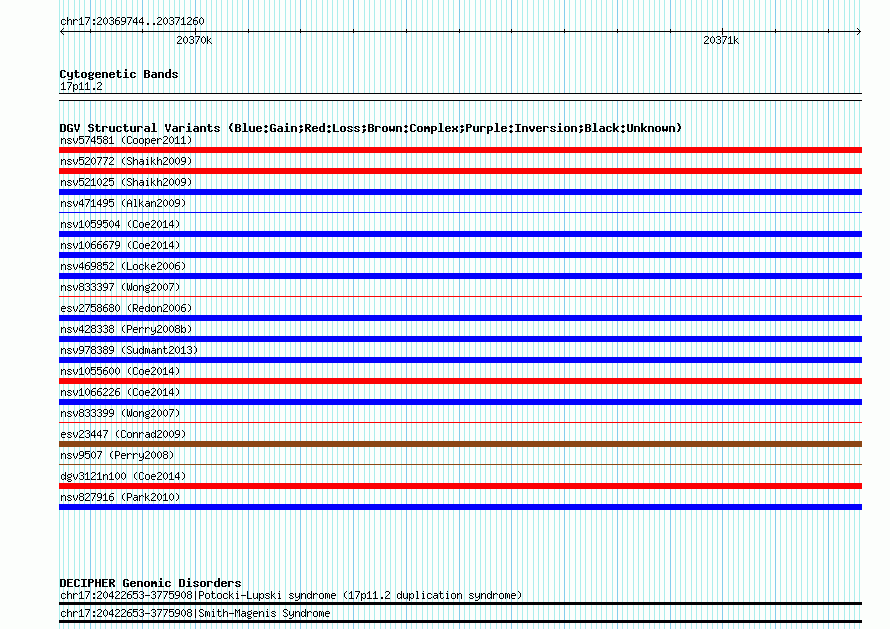Select the blue nsv1059504 gain bar
890x629 pixels.
point(460,234)
